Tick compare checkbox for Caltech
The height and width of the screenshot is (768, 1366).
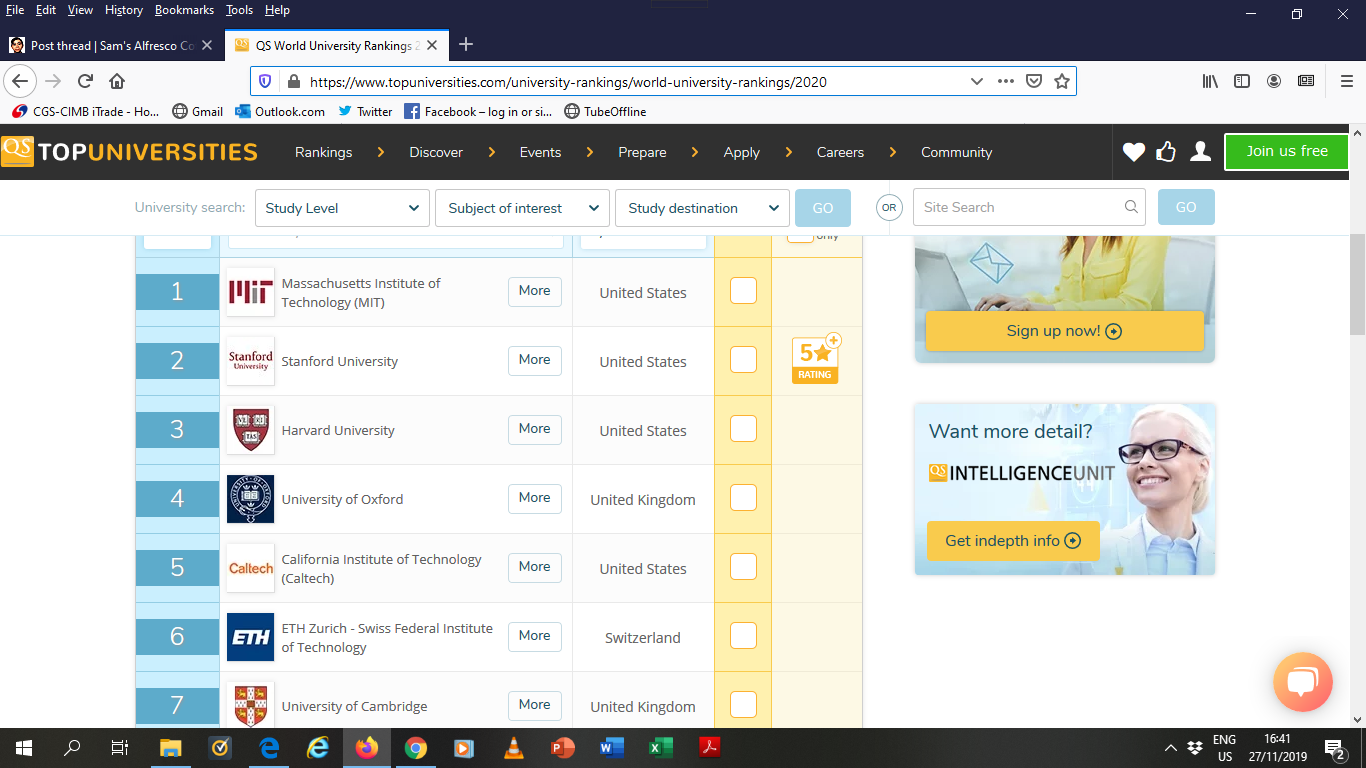743,566
